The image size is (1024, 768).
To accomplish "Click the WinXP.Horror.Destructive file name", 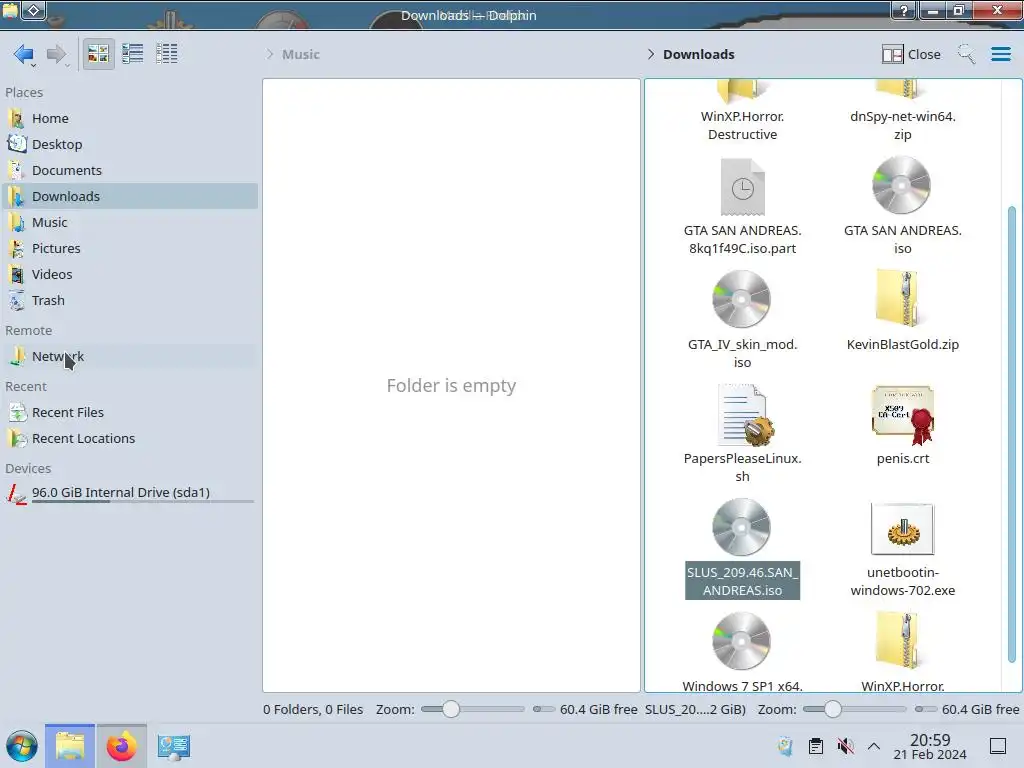I will [x=743, y=125].
